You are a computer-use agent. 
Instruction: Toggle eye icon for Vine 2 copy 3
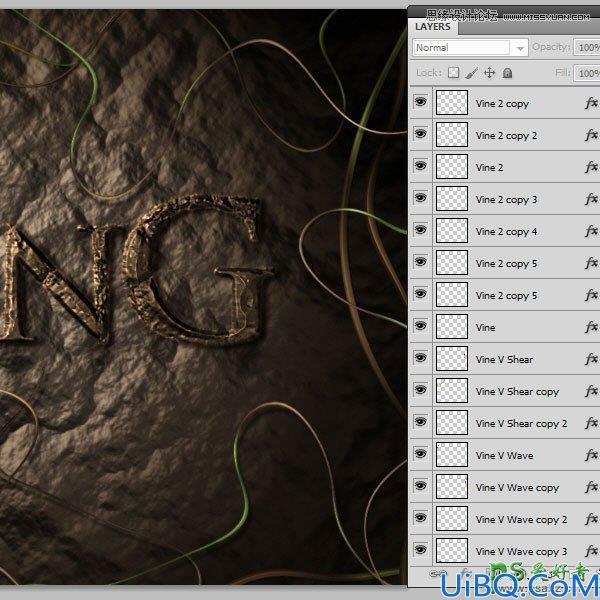click(421, 198)
